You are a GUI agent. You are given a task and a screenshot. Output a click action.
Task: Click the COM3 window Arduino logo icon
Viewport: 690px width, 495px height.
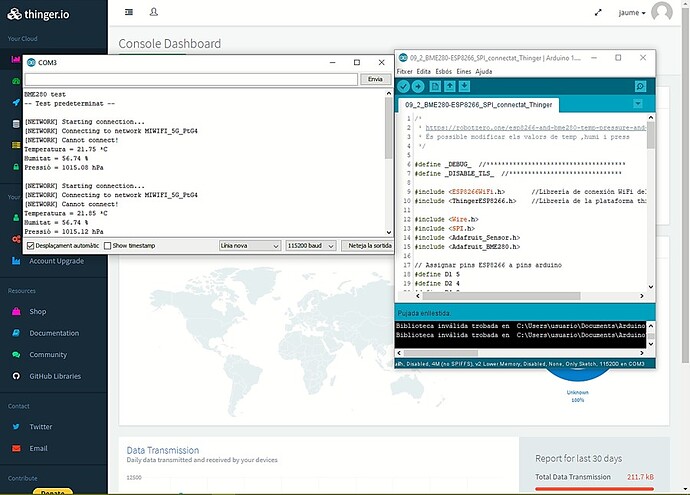31,62
